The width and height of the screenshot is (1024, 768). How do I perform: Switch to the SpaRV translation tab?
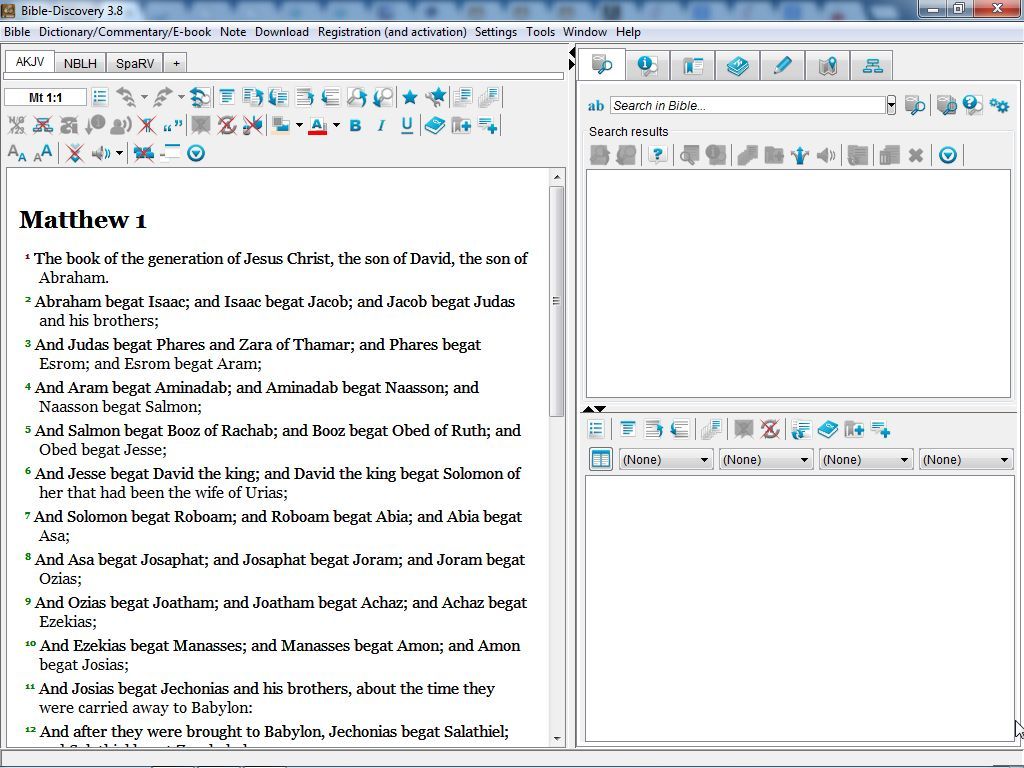(x=135, y=63)
